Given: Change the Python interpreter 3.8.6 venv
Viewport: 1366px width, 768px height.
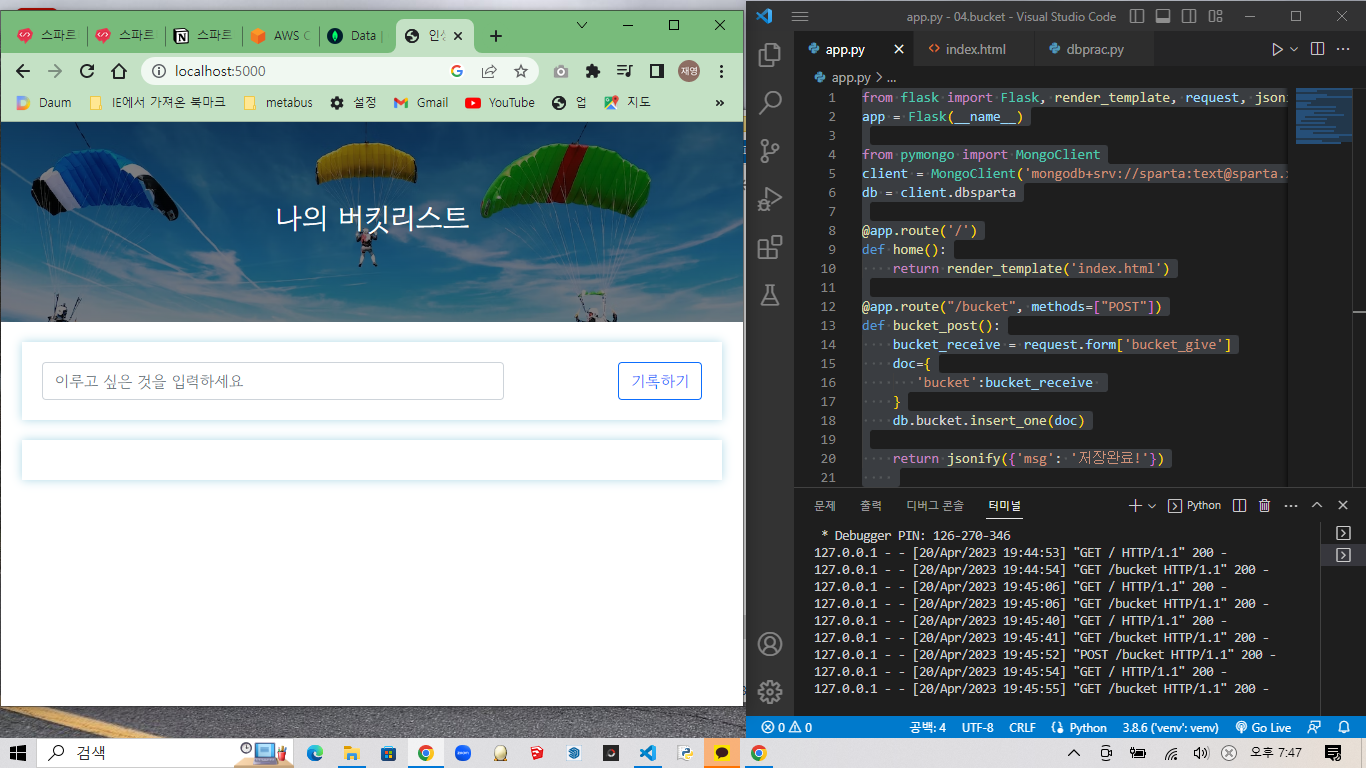Looking at the screenshot, I should (1171, 728).
